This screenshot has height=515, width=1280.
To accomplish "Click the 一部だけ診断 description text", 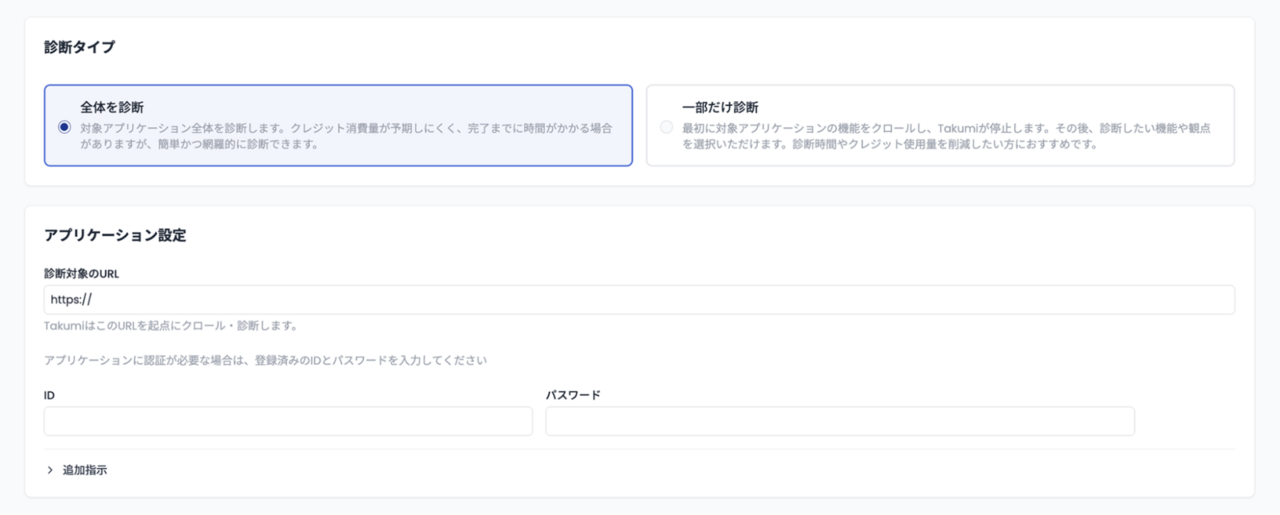I will [946, 136].
